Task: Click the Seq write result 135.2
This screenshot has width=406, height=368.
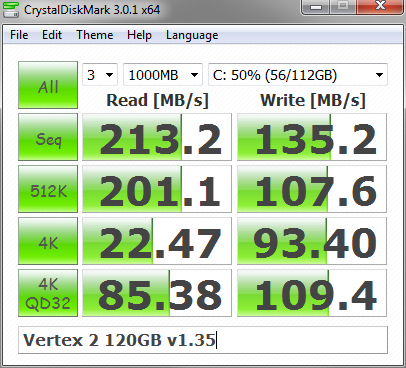Action: click(x=312, y=137)
